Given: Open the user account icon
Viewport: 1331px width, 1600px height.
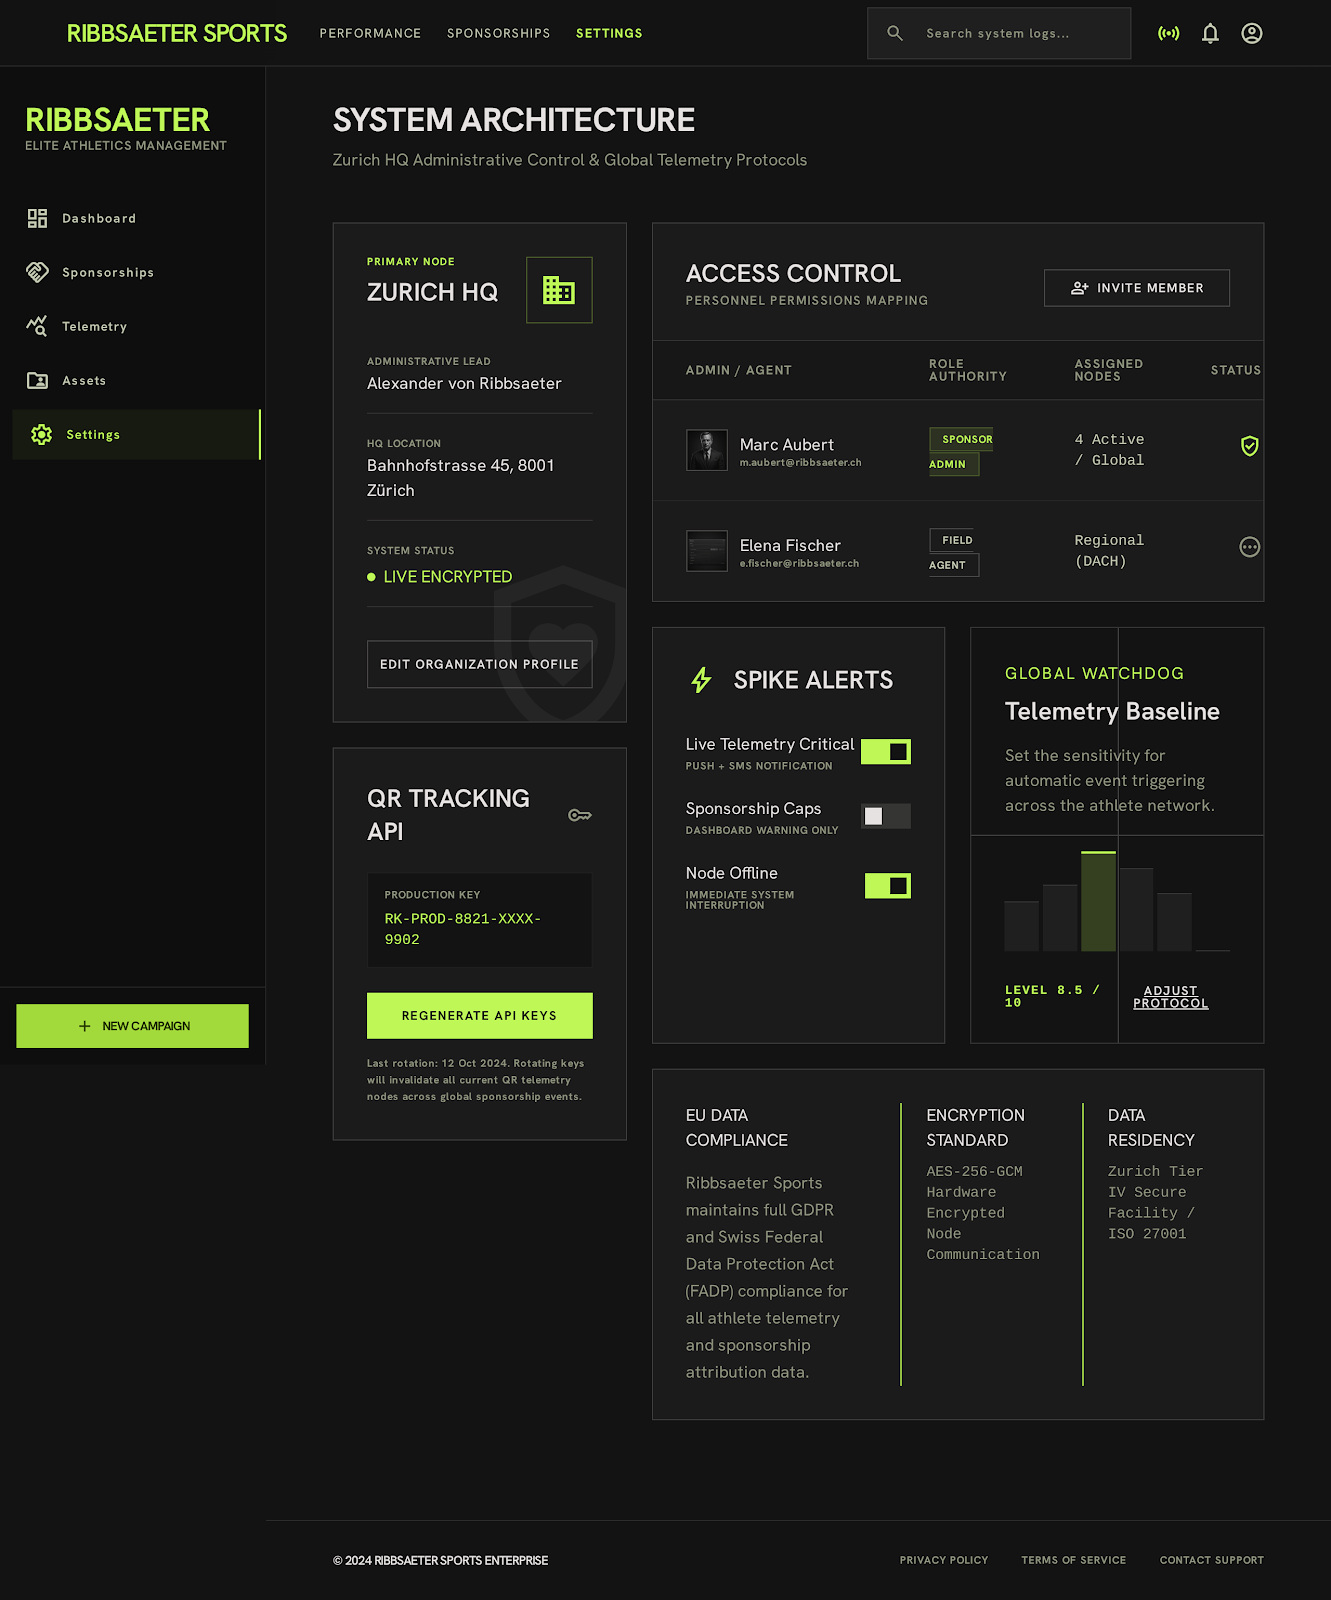Looking at the screenshot, I should (x=1252, y=33).
